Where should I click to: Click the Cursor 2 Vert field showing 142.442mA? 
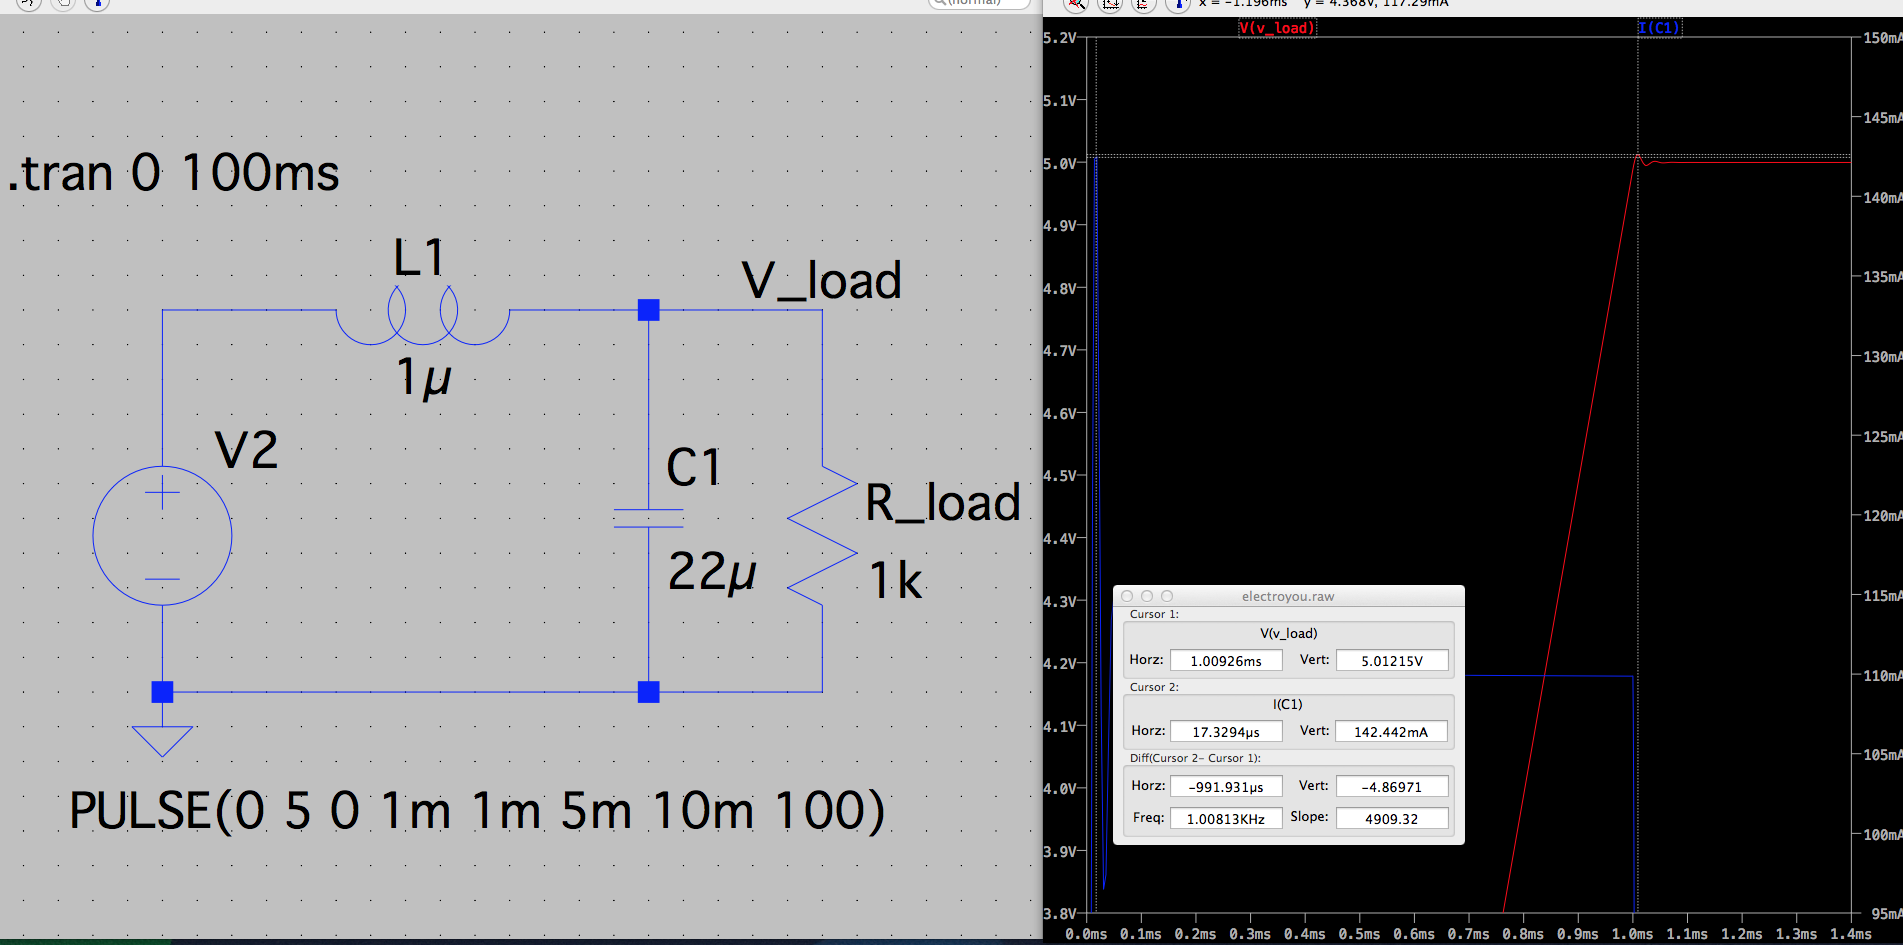pos(1391,732)
